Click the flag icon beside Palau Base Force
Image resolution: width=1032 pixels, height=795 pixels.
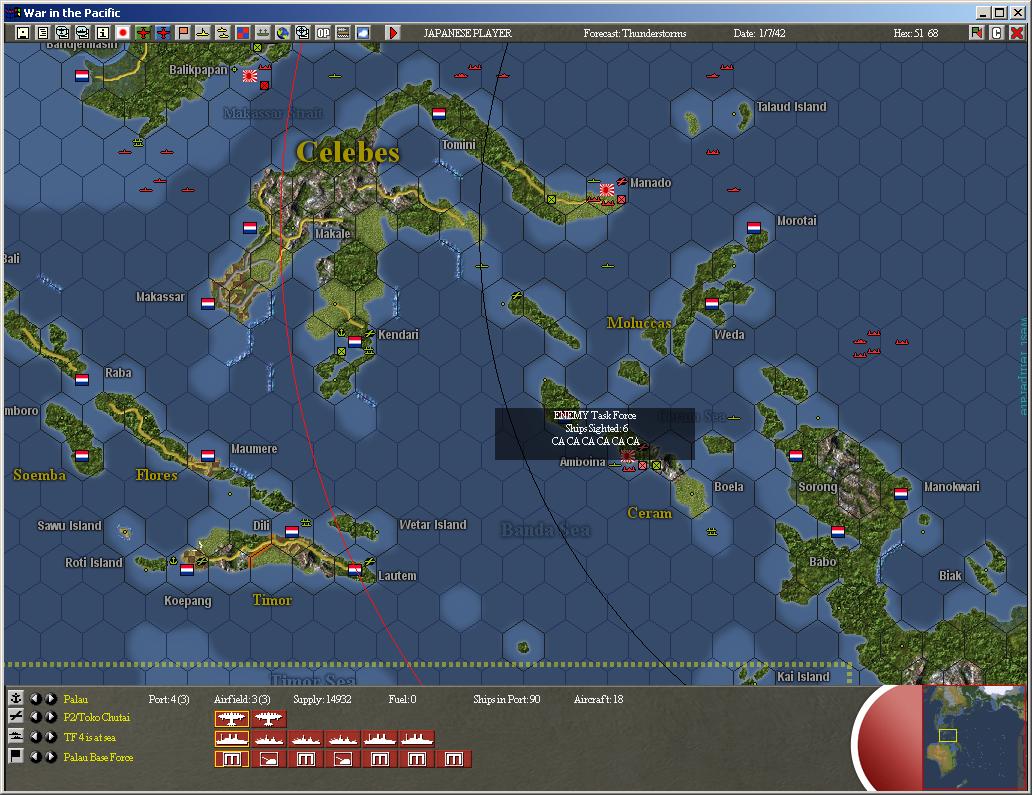tap(16, 756)
